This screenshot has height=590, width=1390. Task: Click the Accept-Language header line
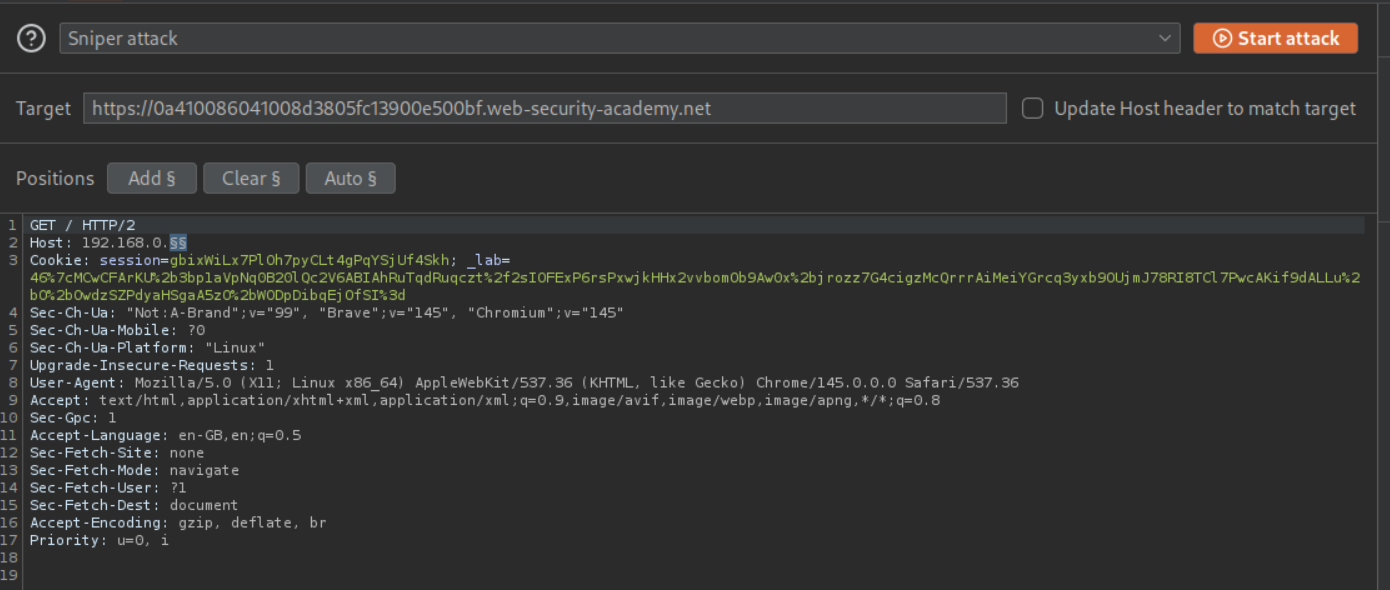click(x=165, y=435)
